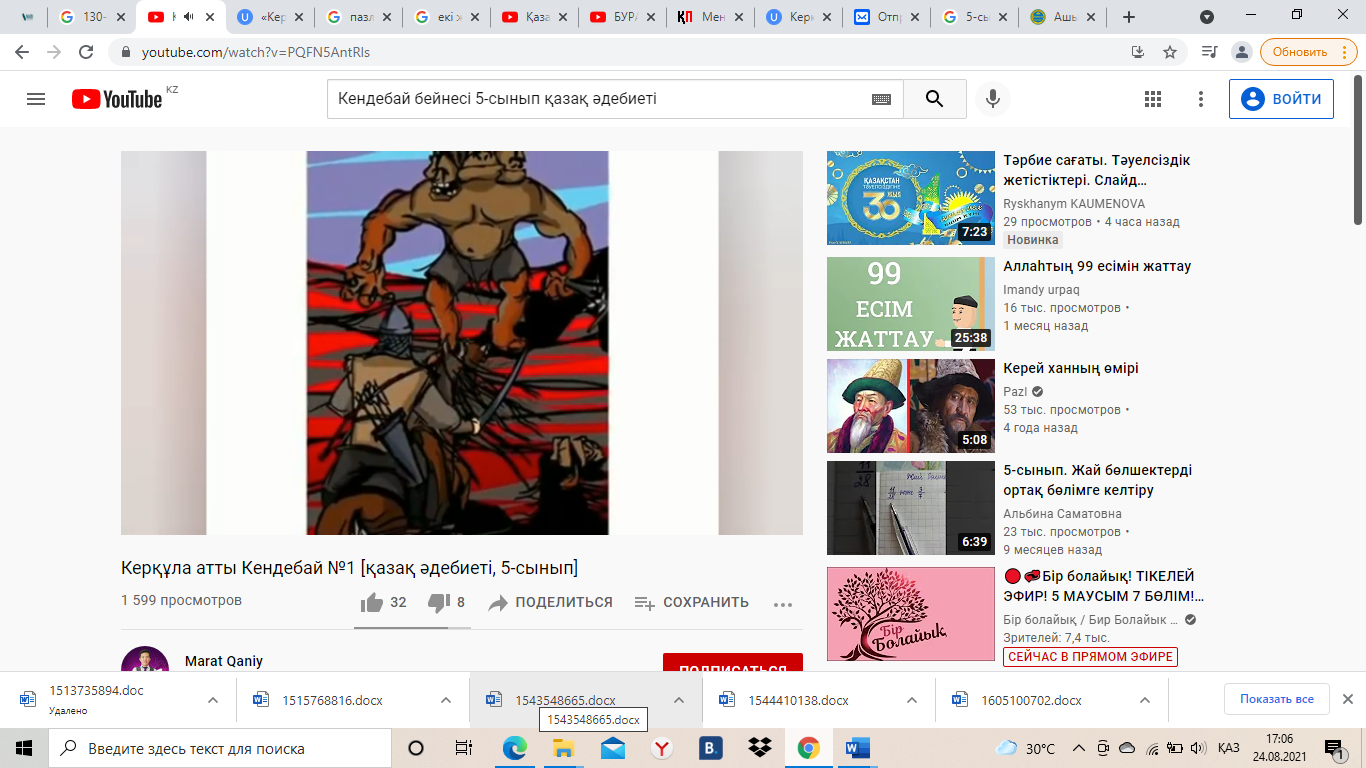Switch to the 'Мен' tab
This screenshot has height=768, width=1366.
pos(714,17)
